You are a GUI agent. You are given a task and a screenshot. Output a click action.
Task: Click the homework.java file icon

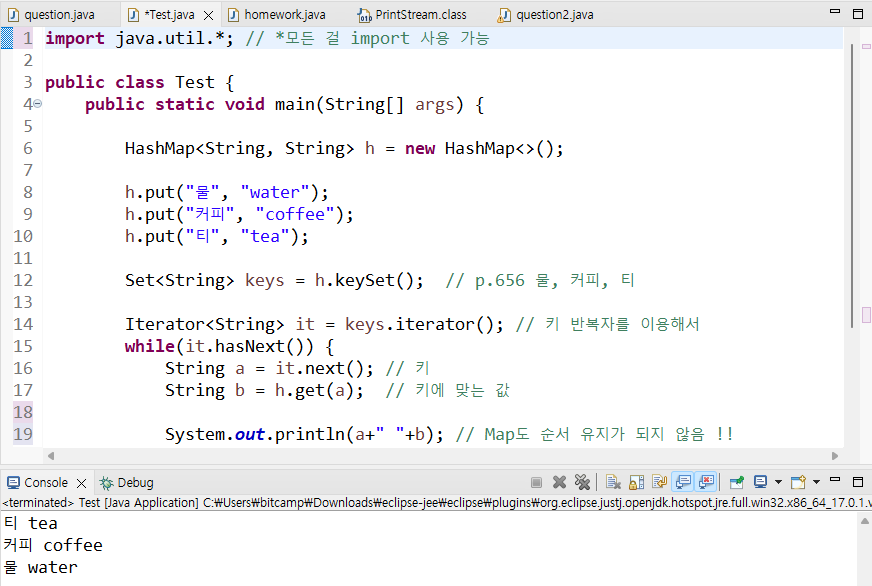[234, 15]
